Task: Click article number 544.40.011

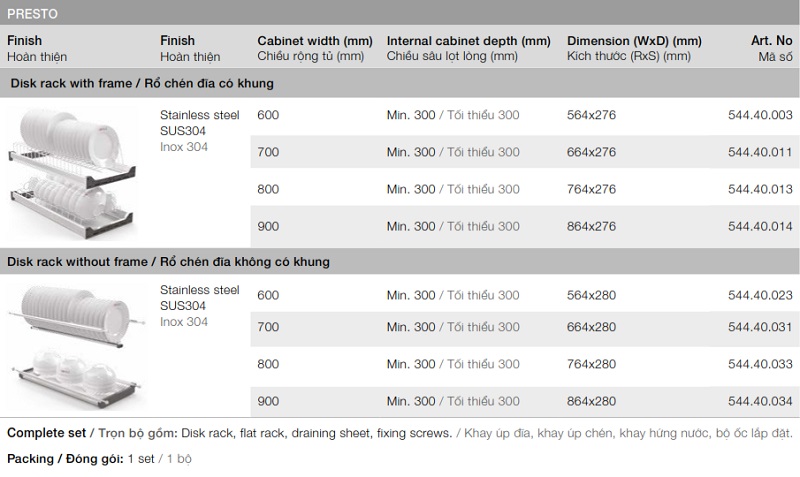Action: tap(760, 152)
